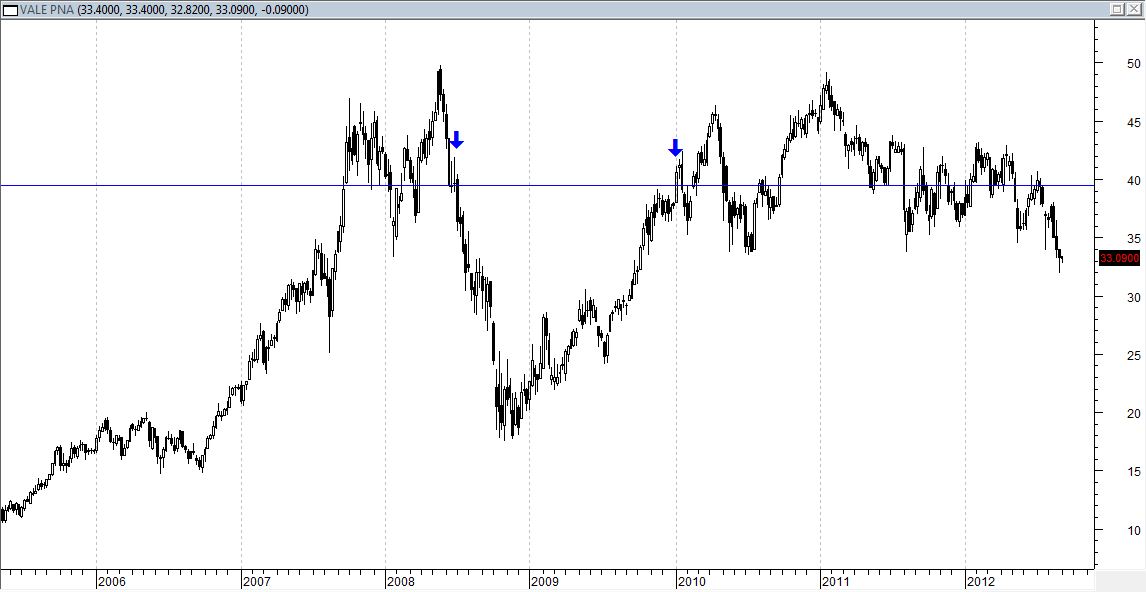Select the blue down arrow near mid-2008
The image size is (1146, 592).
click(456, 140)
